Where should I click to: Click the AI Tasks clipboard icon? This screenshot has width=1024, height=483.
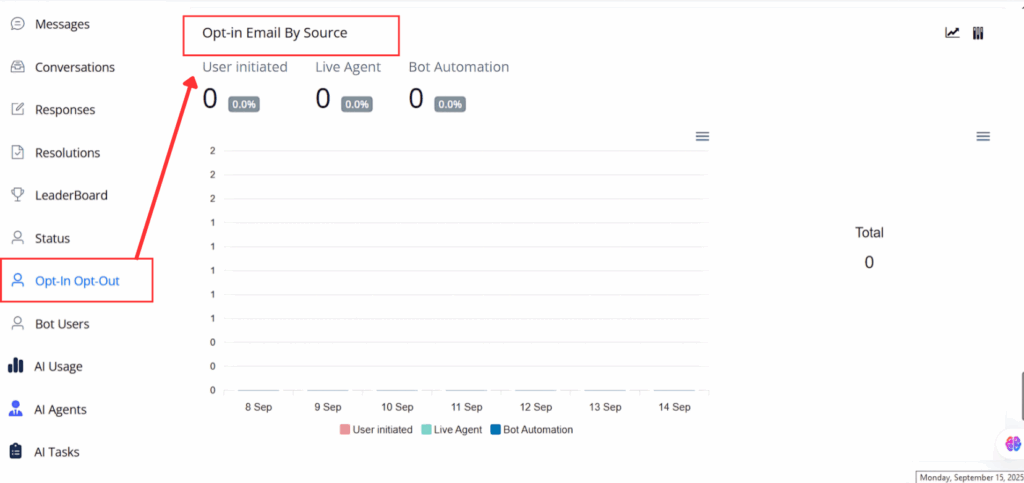pos(16,451)
